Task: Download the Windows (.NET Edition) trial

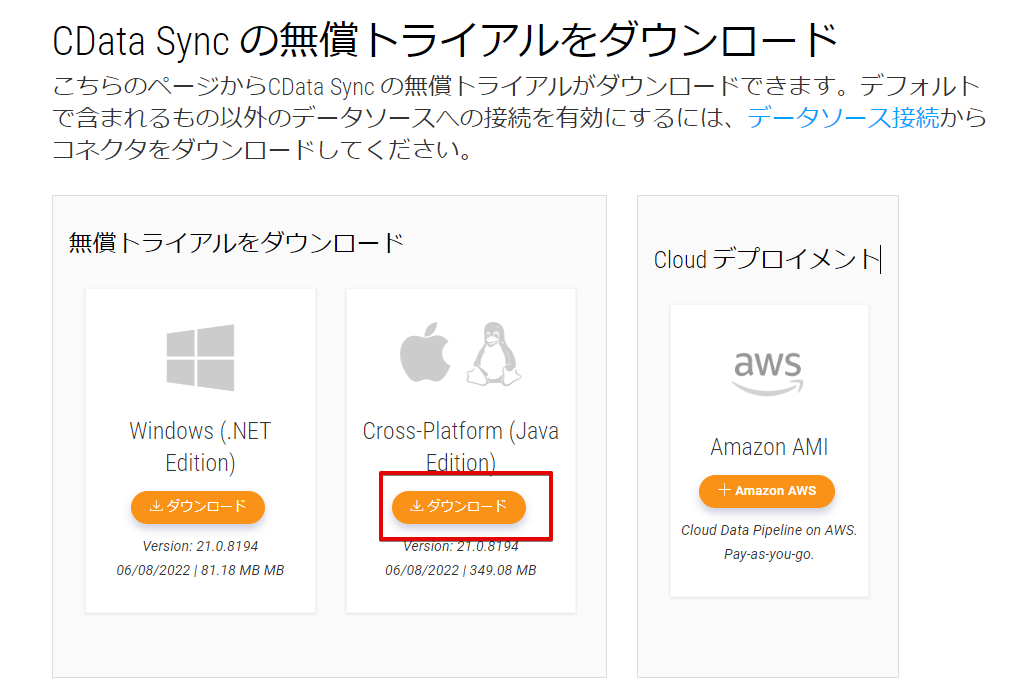Action: coord(198,507)
